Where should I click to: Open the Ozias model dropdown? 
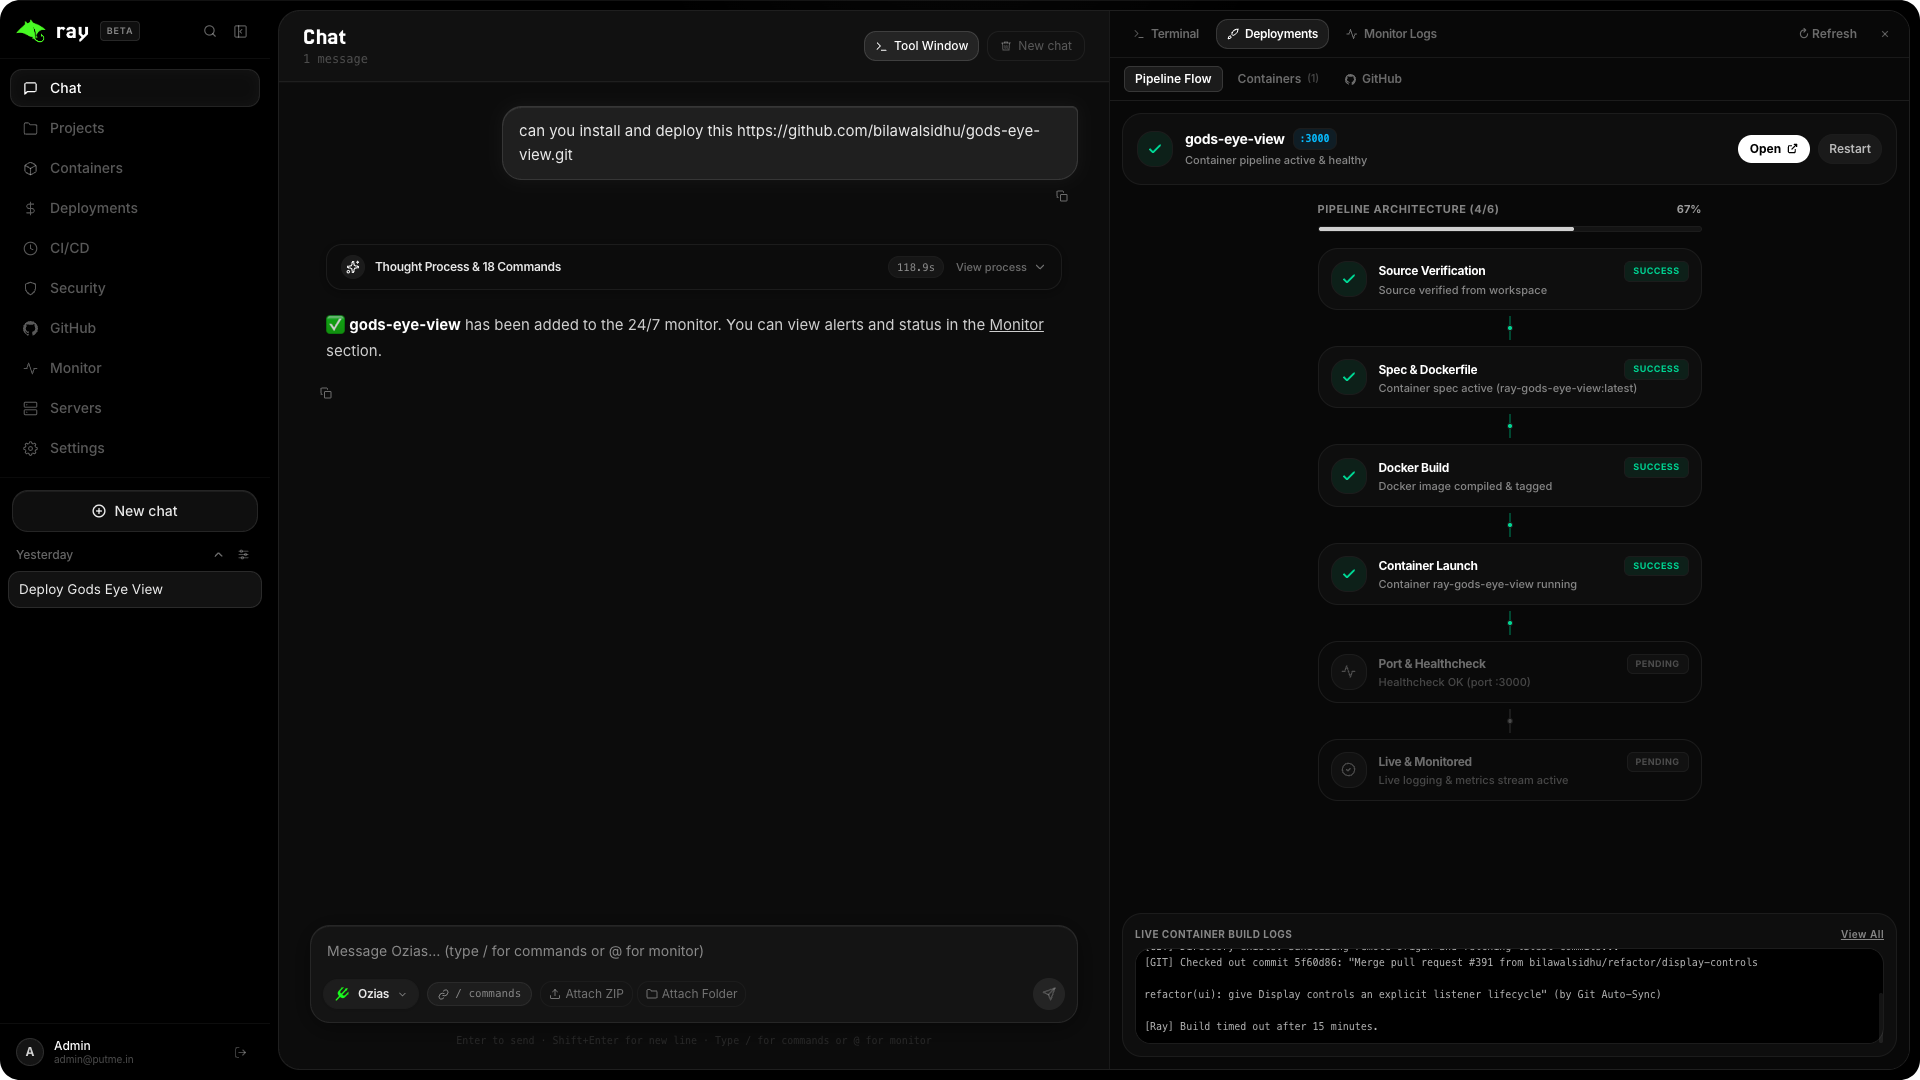click(x=371, y=994)
